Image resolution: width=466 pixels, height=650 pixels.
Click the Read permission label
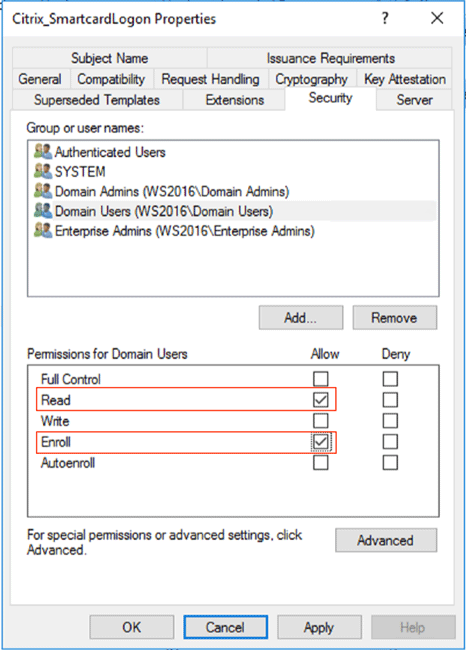[x=56, y=400]
